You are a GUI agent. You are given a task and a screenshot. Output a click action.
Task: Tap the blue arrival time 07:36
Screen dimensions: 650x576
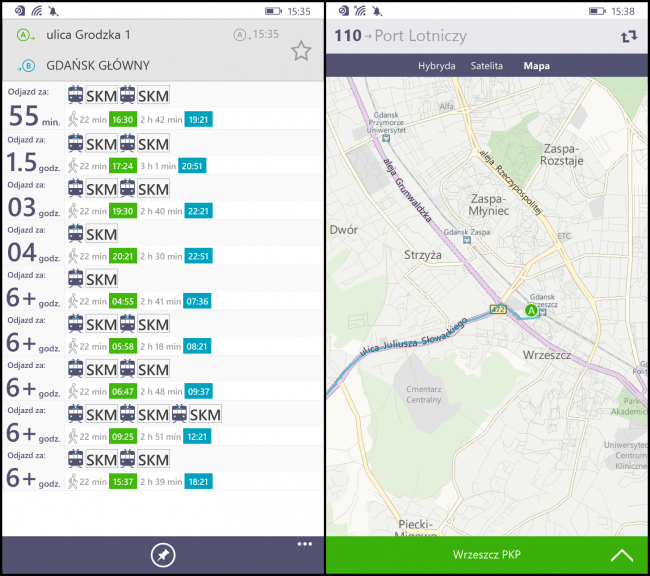tap(197, 301)
